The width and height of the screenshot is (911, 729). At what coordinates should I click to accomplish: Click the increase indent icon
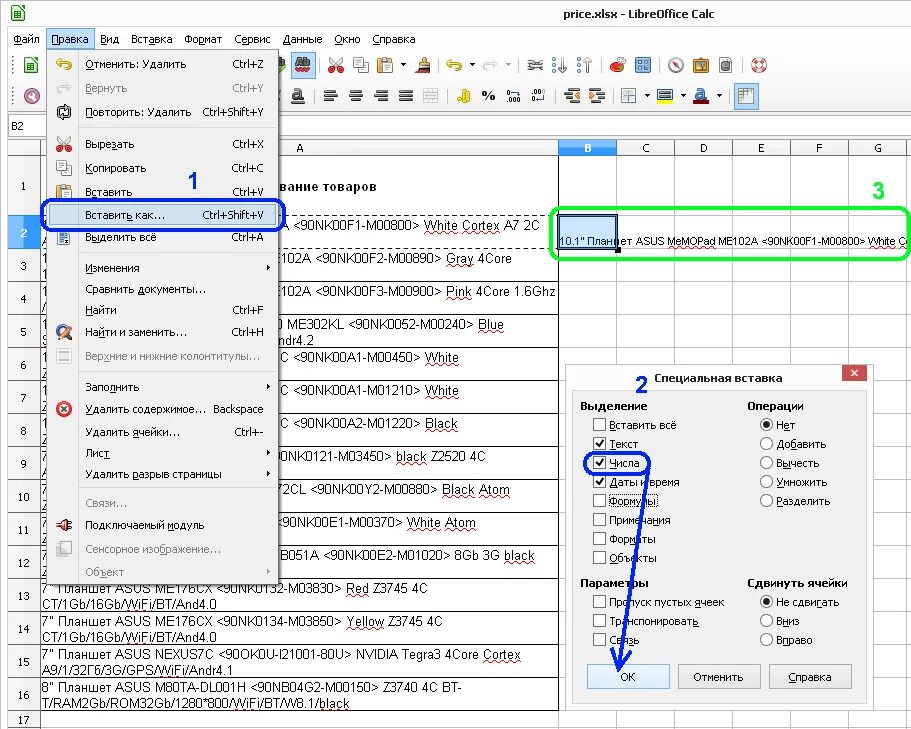click(597, 96)
